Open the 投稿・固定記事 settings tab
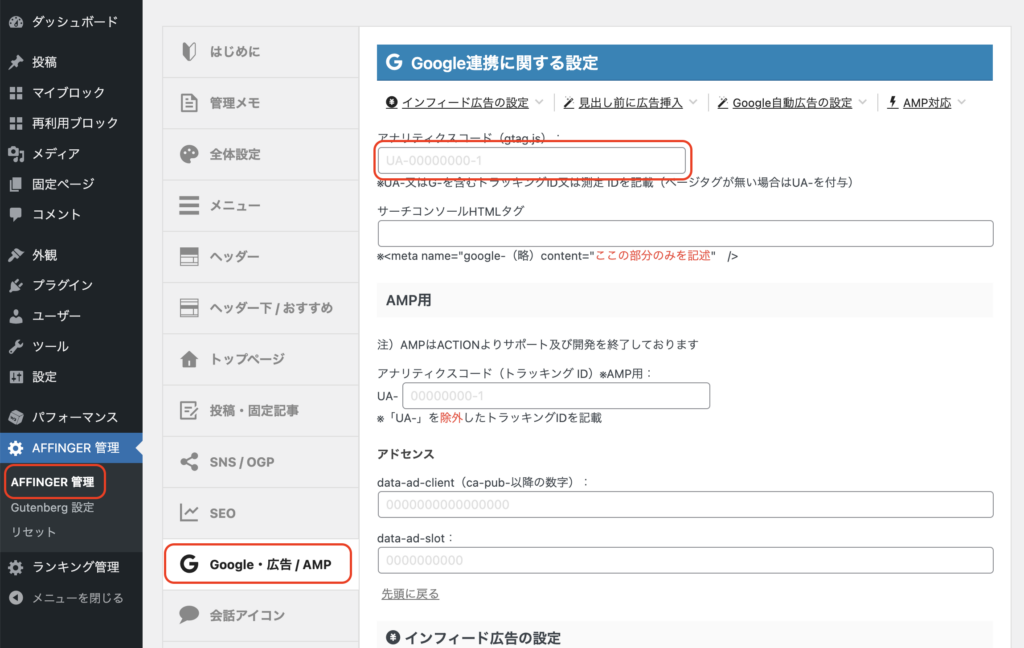1024x648 pixels. (x=261, y=410)
